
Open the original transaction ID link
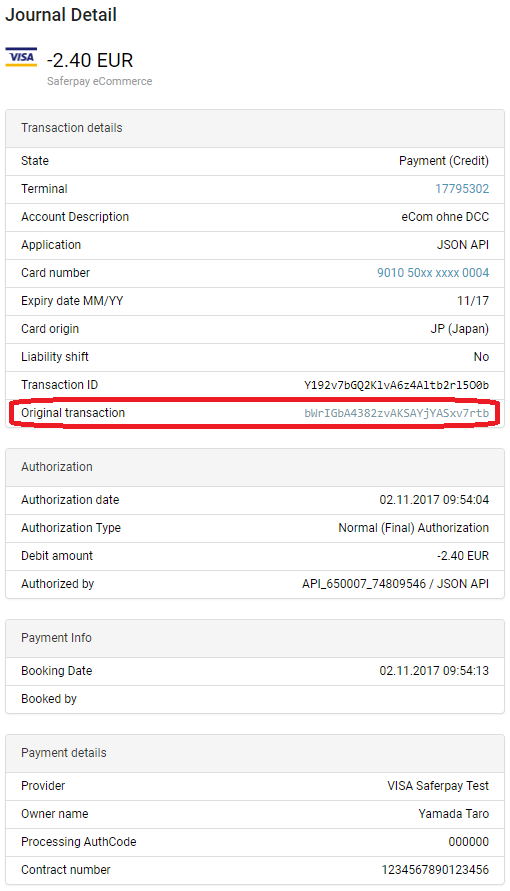tap(396, 413)
